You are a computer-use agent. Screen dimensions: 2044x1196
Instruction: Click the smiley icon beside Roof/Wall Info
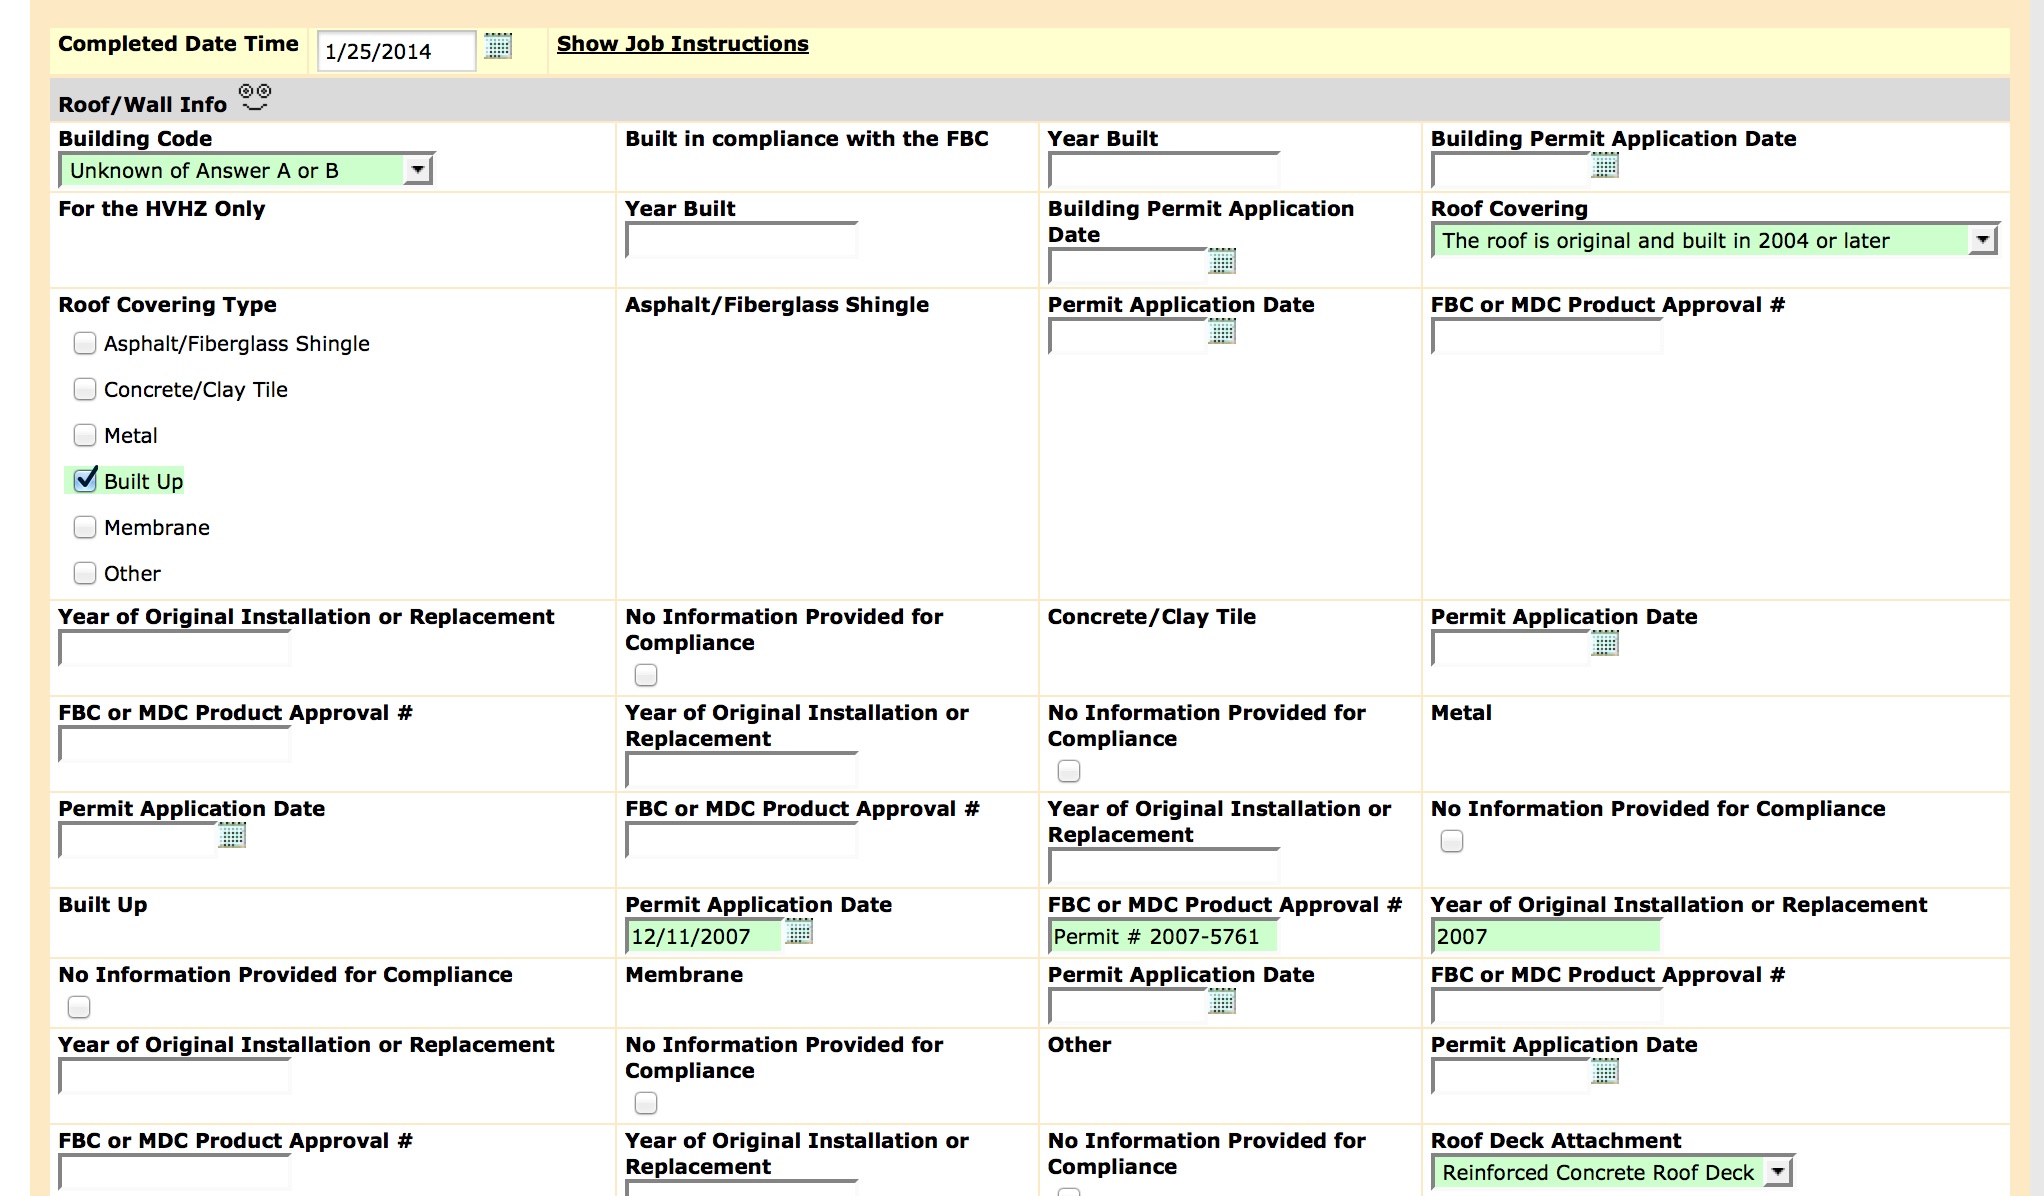255,98
